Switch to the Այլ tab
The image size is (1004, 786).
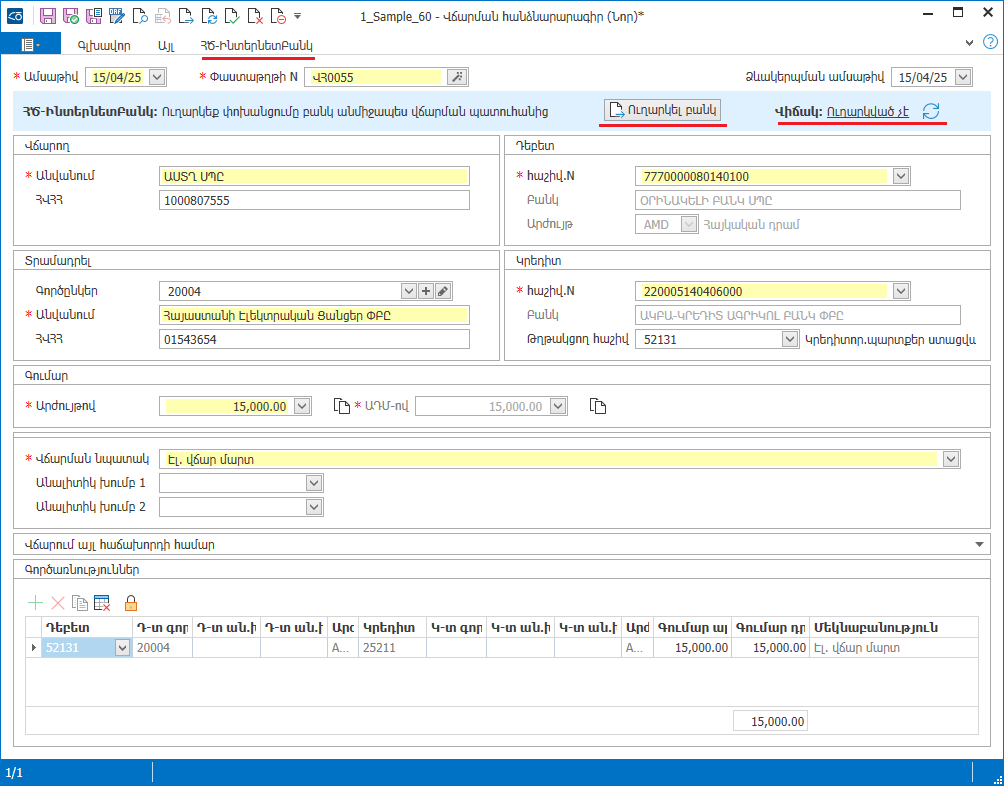166,46
